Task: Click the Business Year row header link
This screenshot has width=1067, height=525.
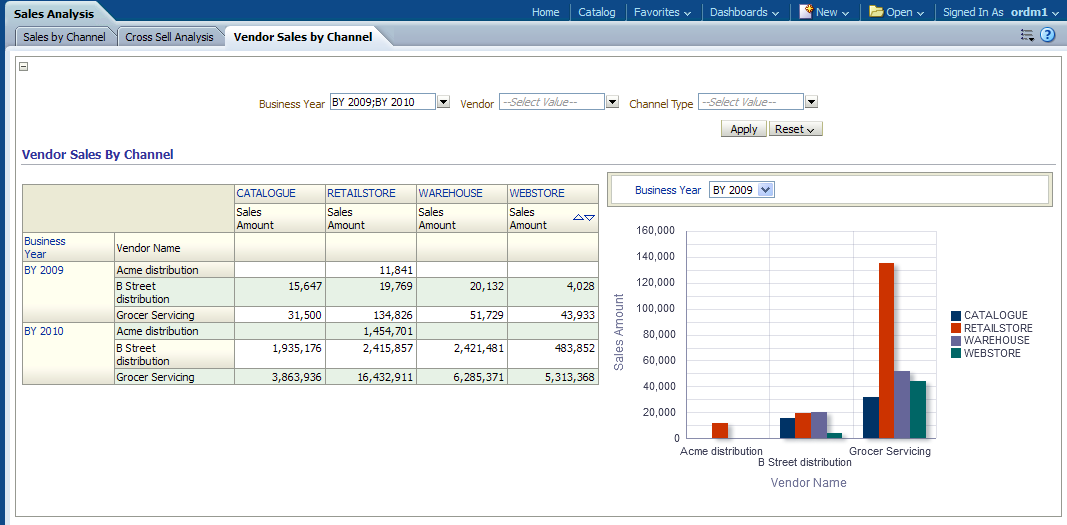Action: tap(45, 248)
